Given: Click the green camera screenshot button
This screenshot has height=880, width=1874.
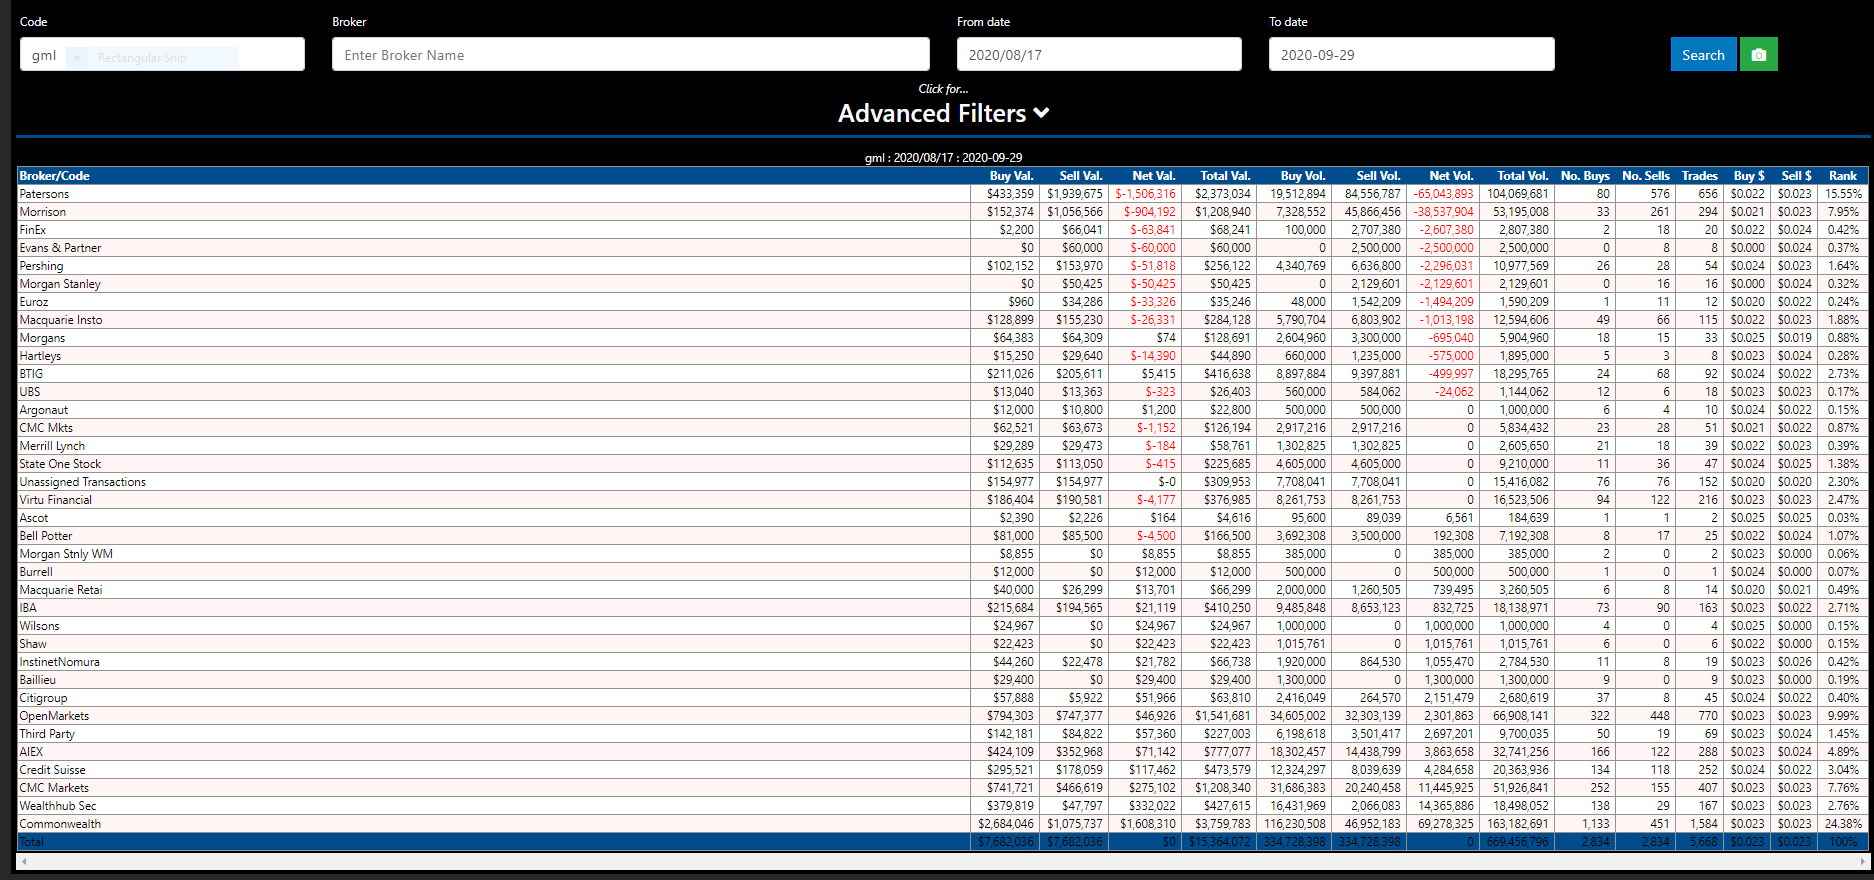Looking at the screenshot, I should 1759,55.
